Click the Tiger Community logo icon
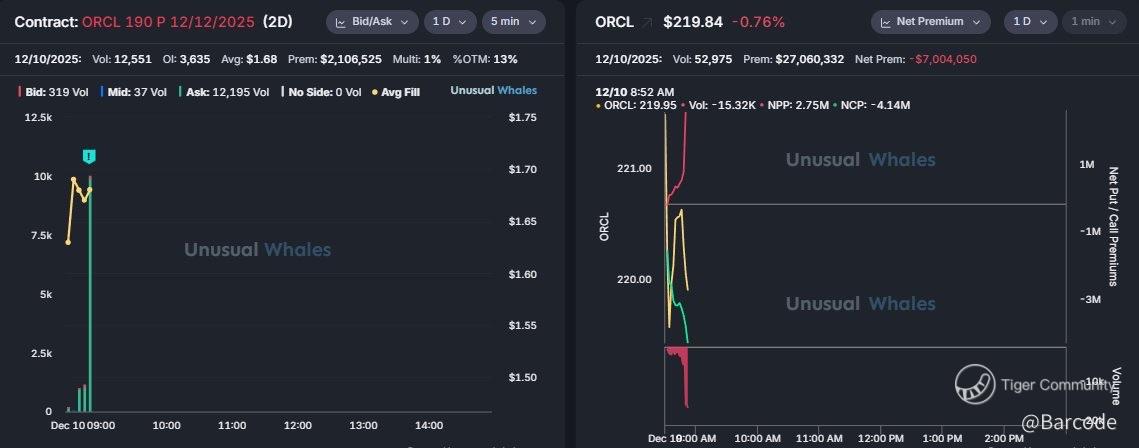 (975, 384)
